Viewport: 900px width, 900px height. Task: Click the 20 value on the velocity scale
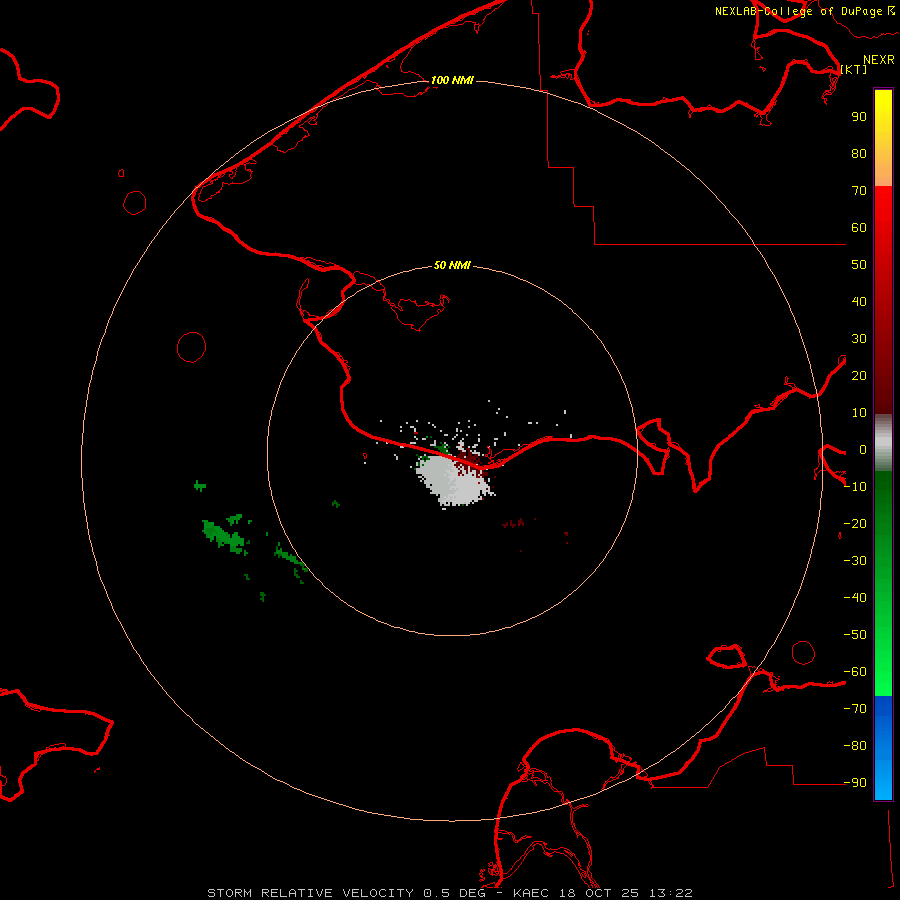pyautogui.click(x=859, y=376)
